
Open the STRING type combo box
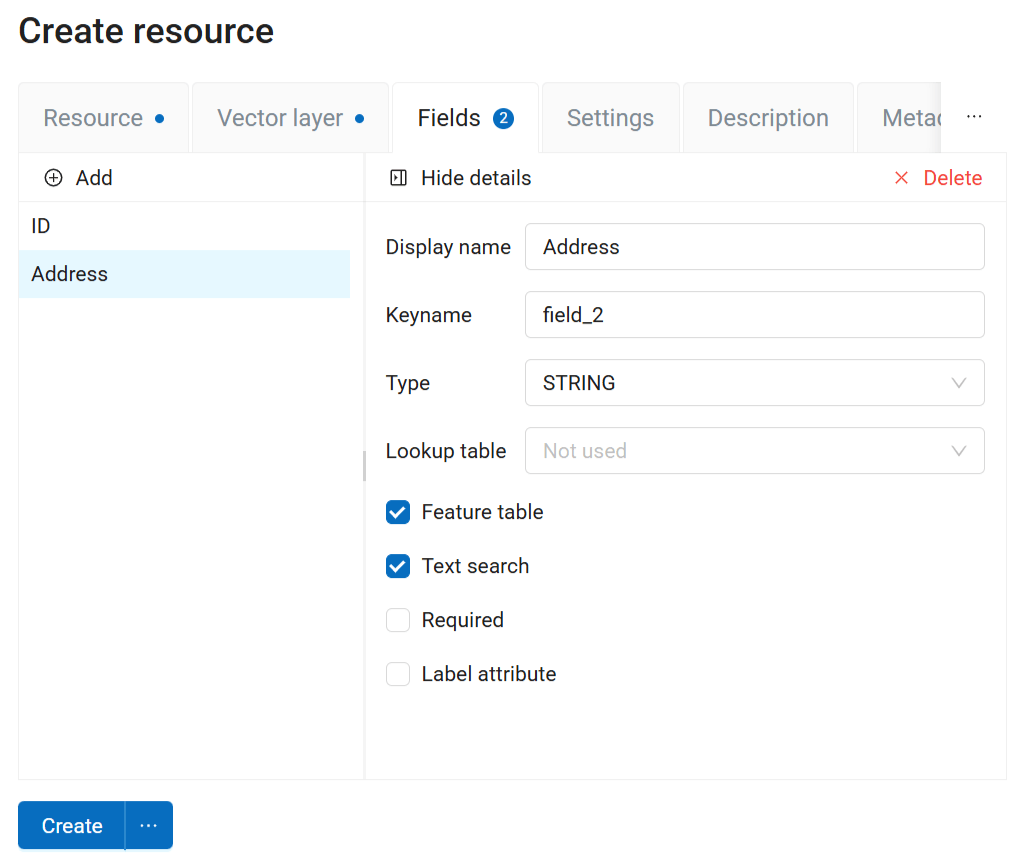(x=754, y=383)
